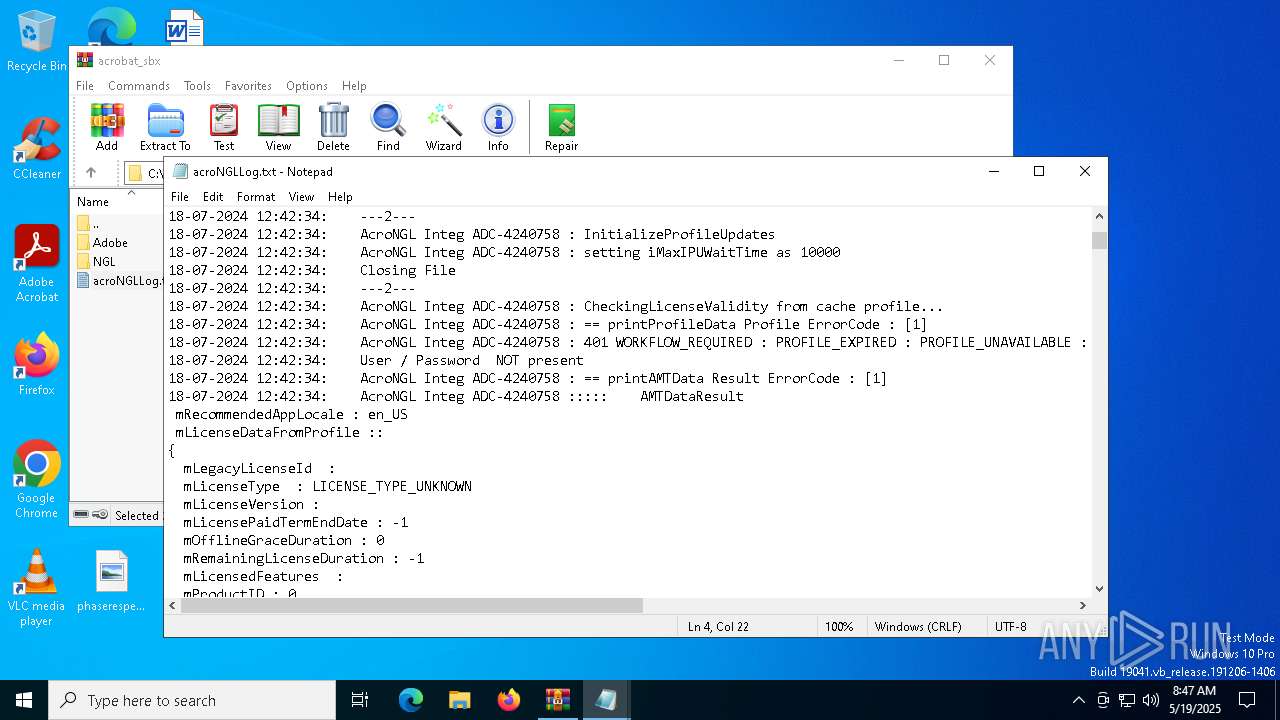Click the Windows Start button
The width and height of the screenshot is (1280, 720).
[24, 700]
